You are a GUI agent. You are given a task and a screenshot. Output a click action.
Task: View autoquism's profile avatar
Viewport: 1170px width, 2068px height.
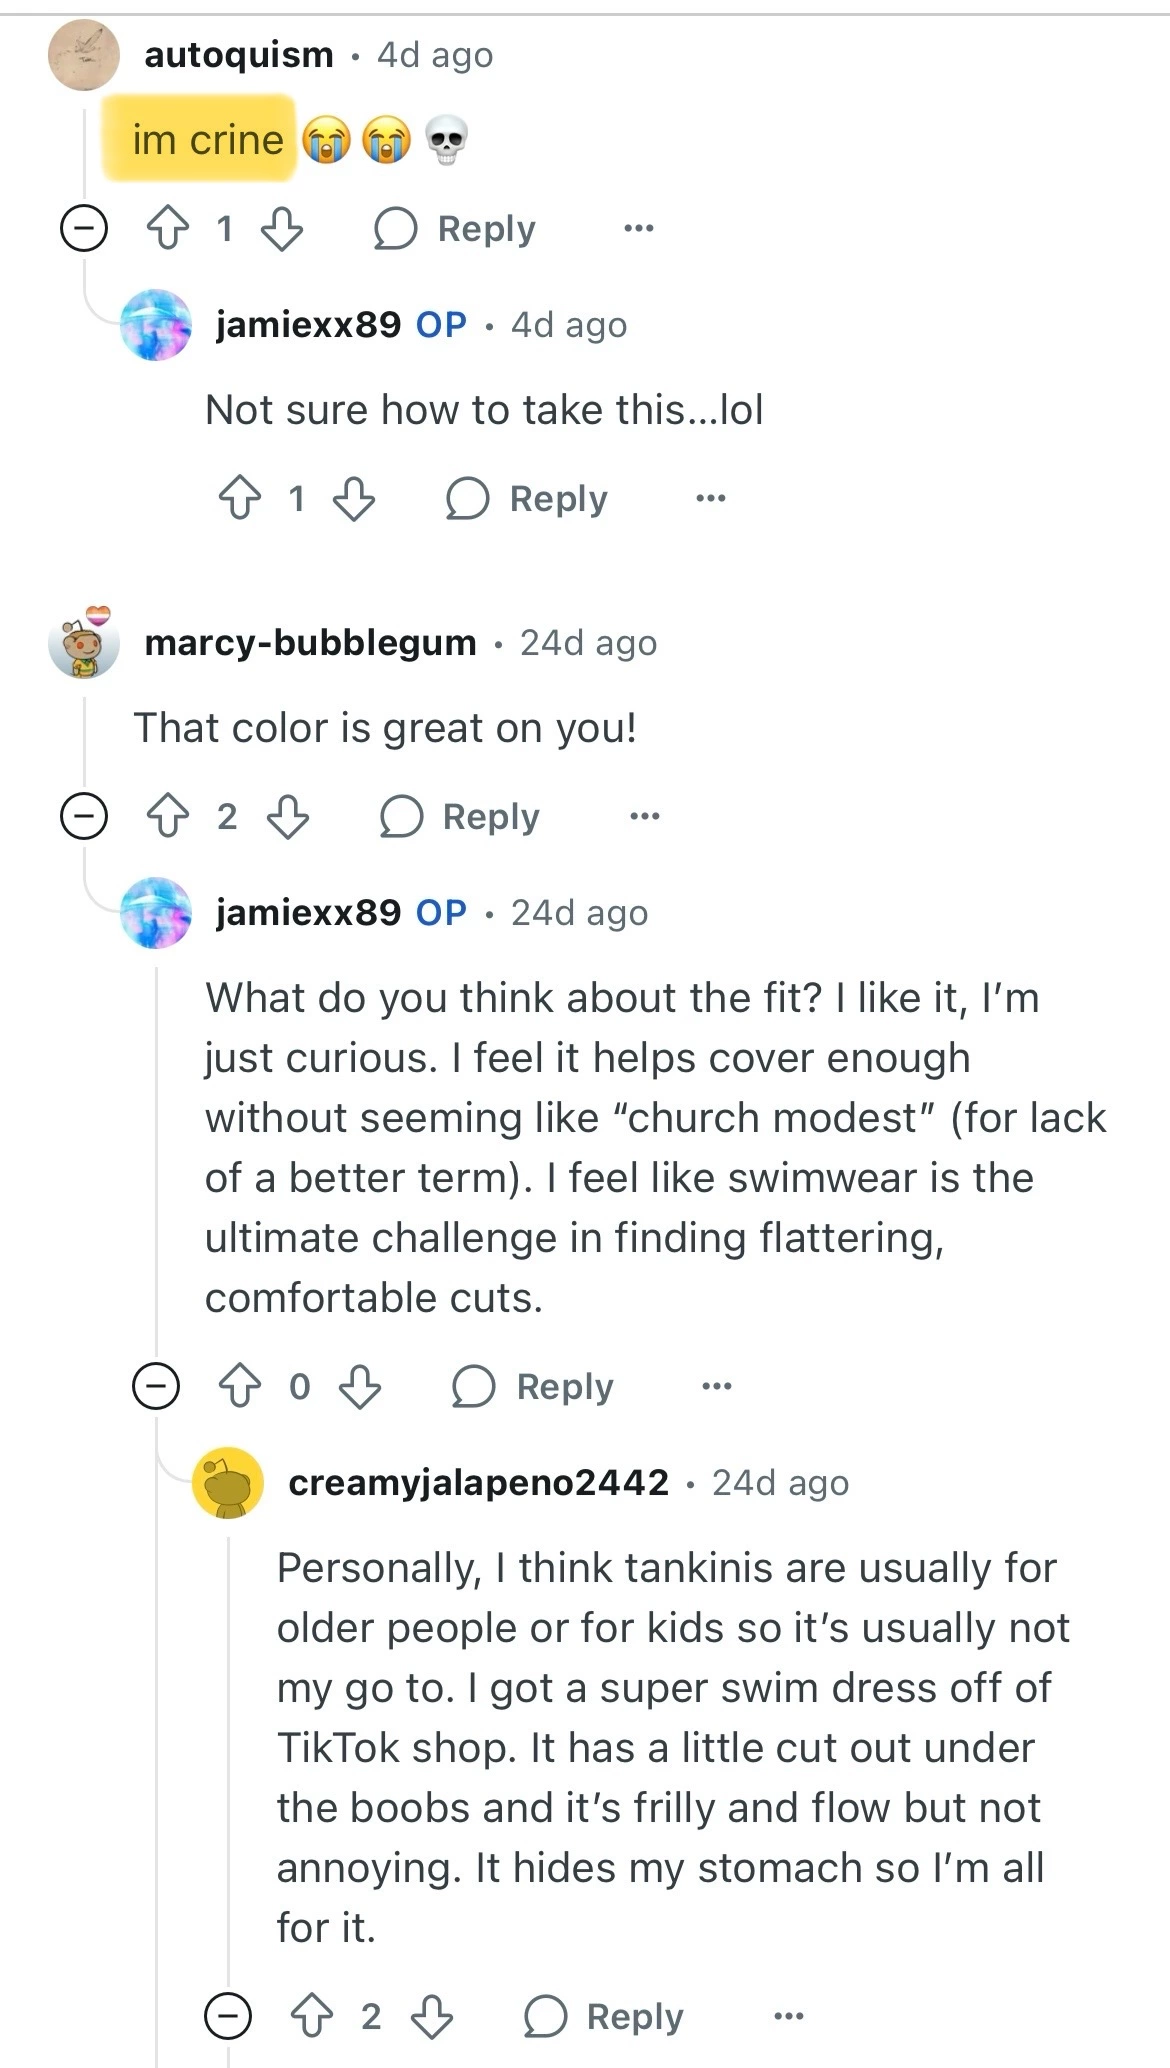click(x=84, y=55)
